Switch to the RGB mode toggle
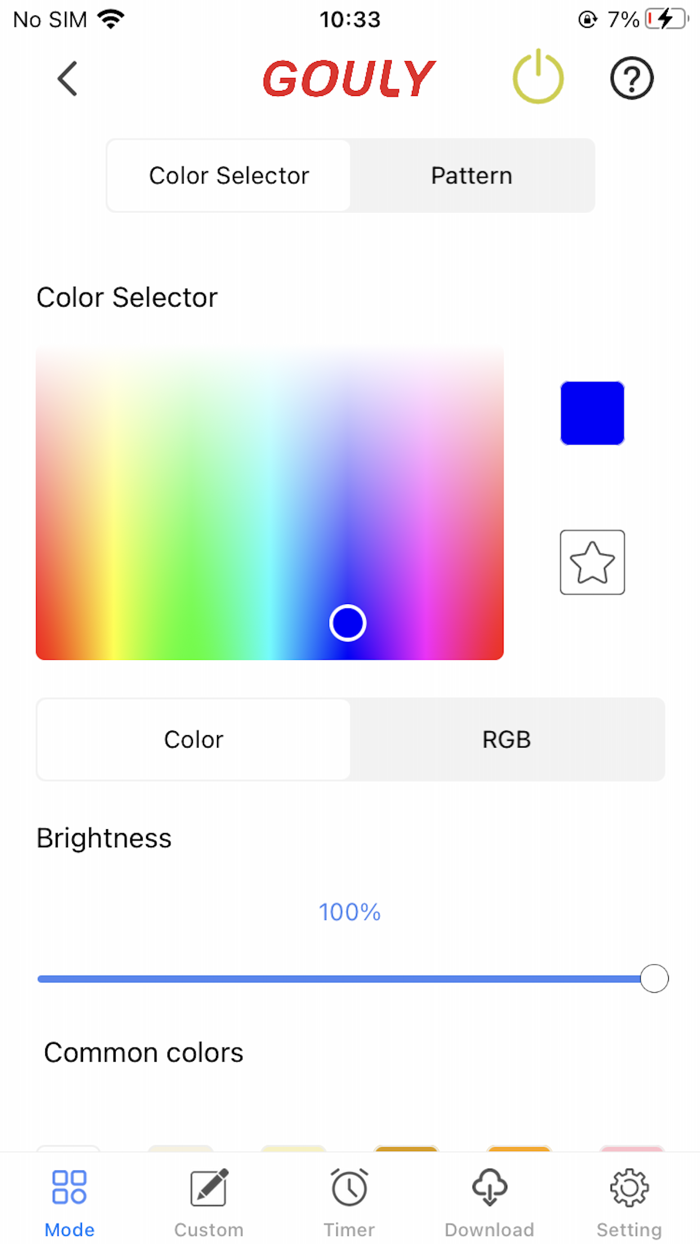This screenshot has height=1244, width=700. tap(507, 739)
